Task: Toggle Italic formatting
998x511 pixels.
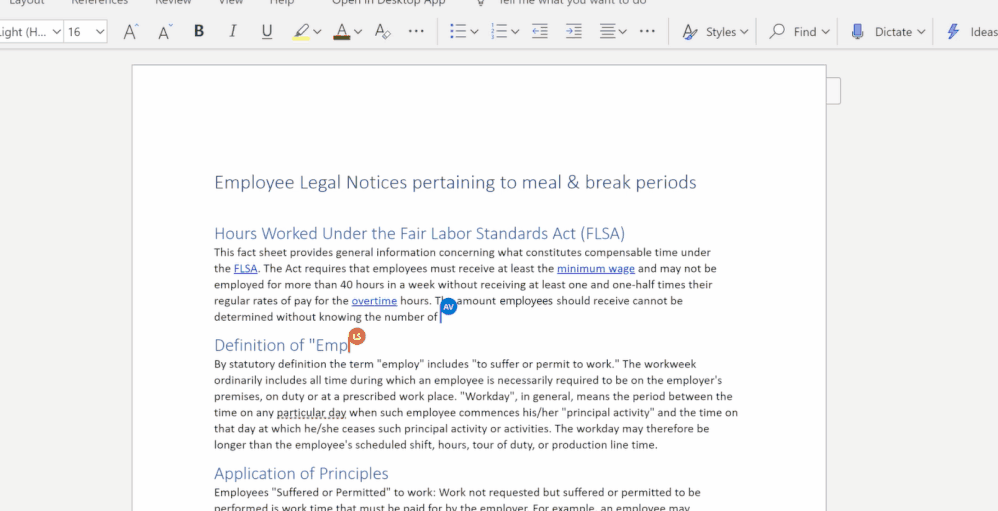Action: click(x=233, y=31)
